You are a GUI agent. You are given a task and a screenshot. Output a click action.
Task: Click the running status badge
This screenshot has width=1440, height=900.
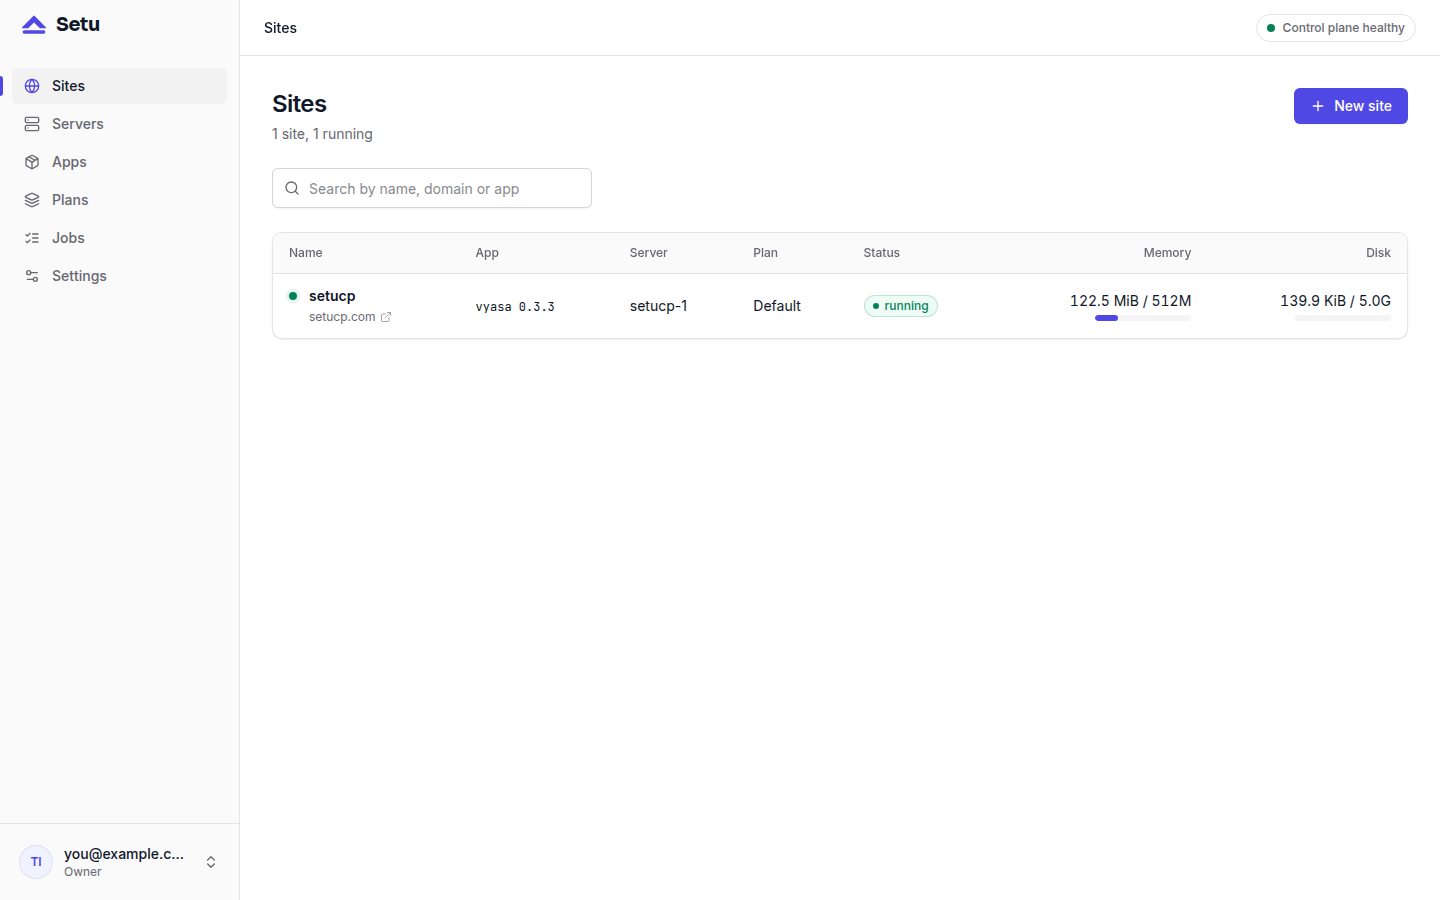(x=901, y=306)
